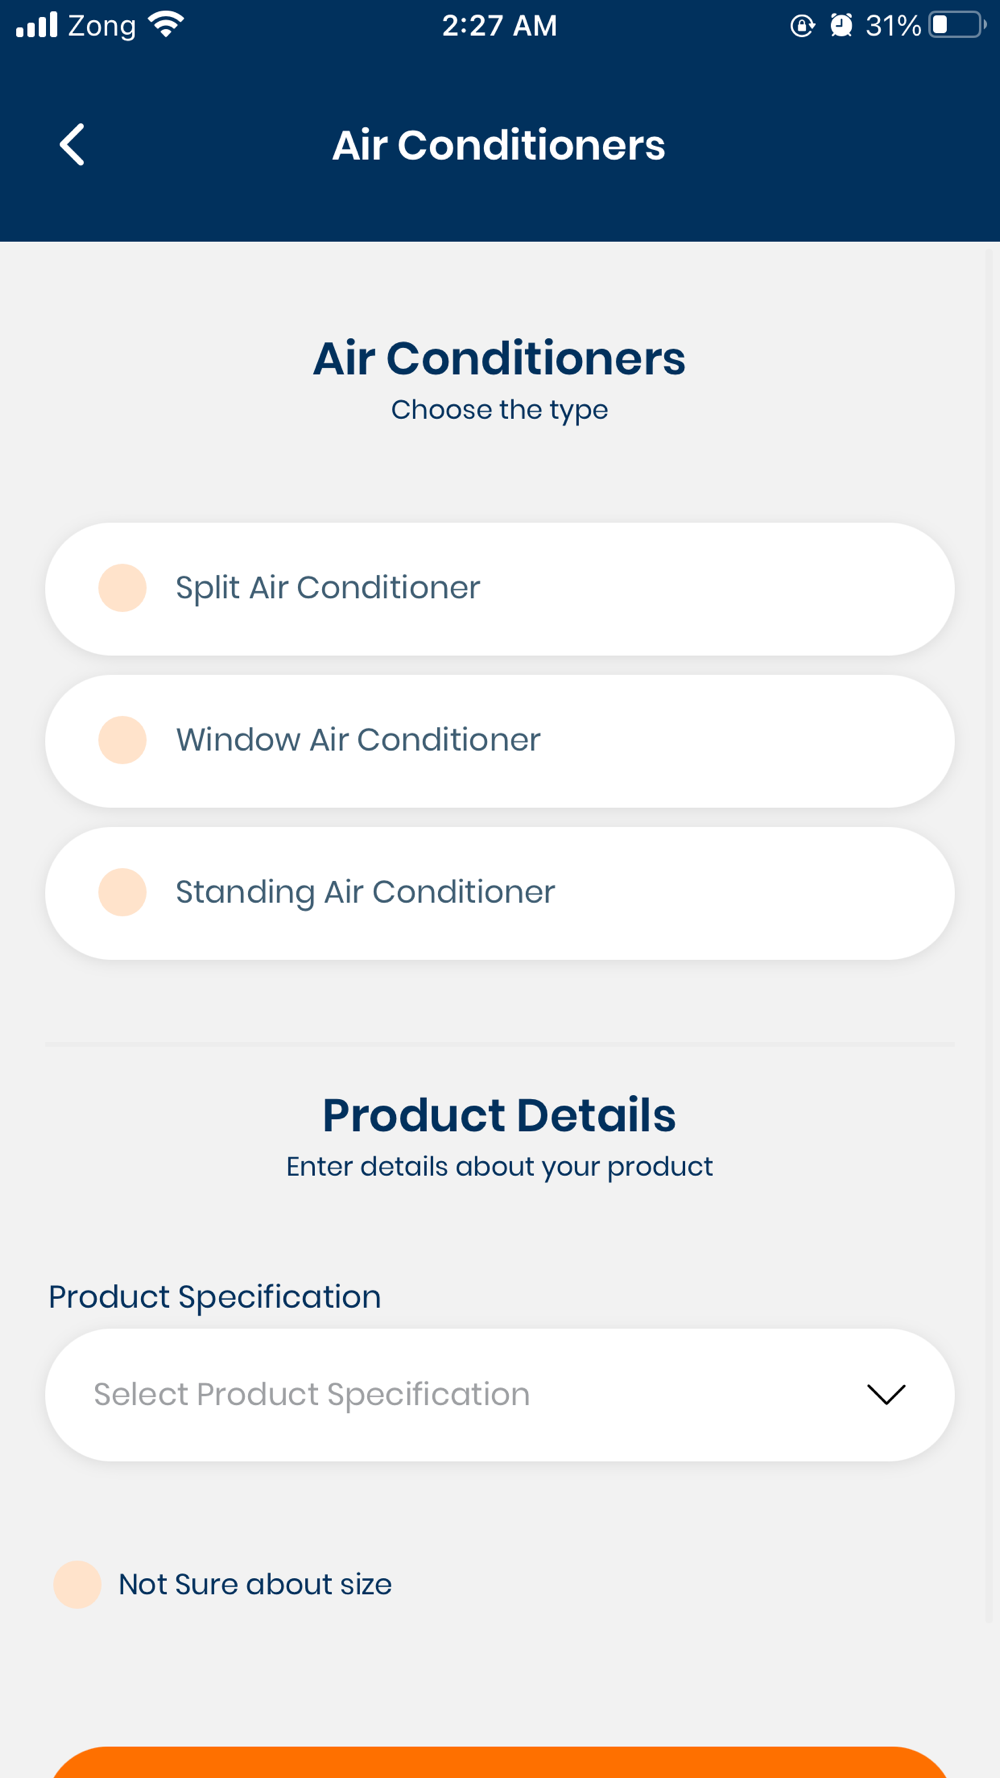
Task: Check the Not Sure about size option
Action: point(77,1585)
